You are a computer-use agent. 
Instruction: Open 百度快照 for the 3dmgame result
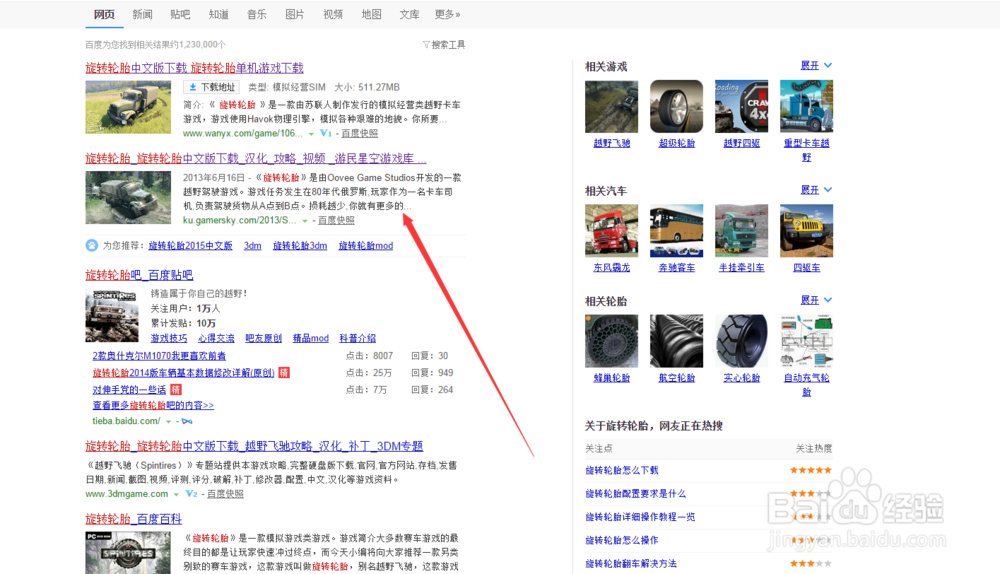point(225,494)
